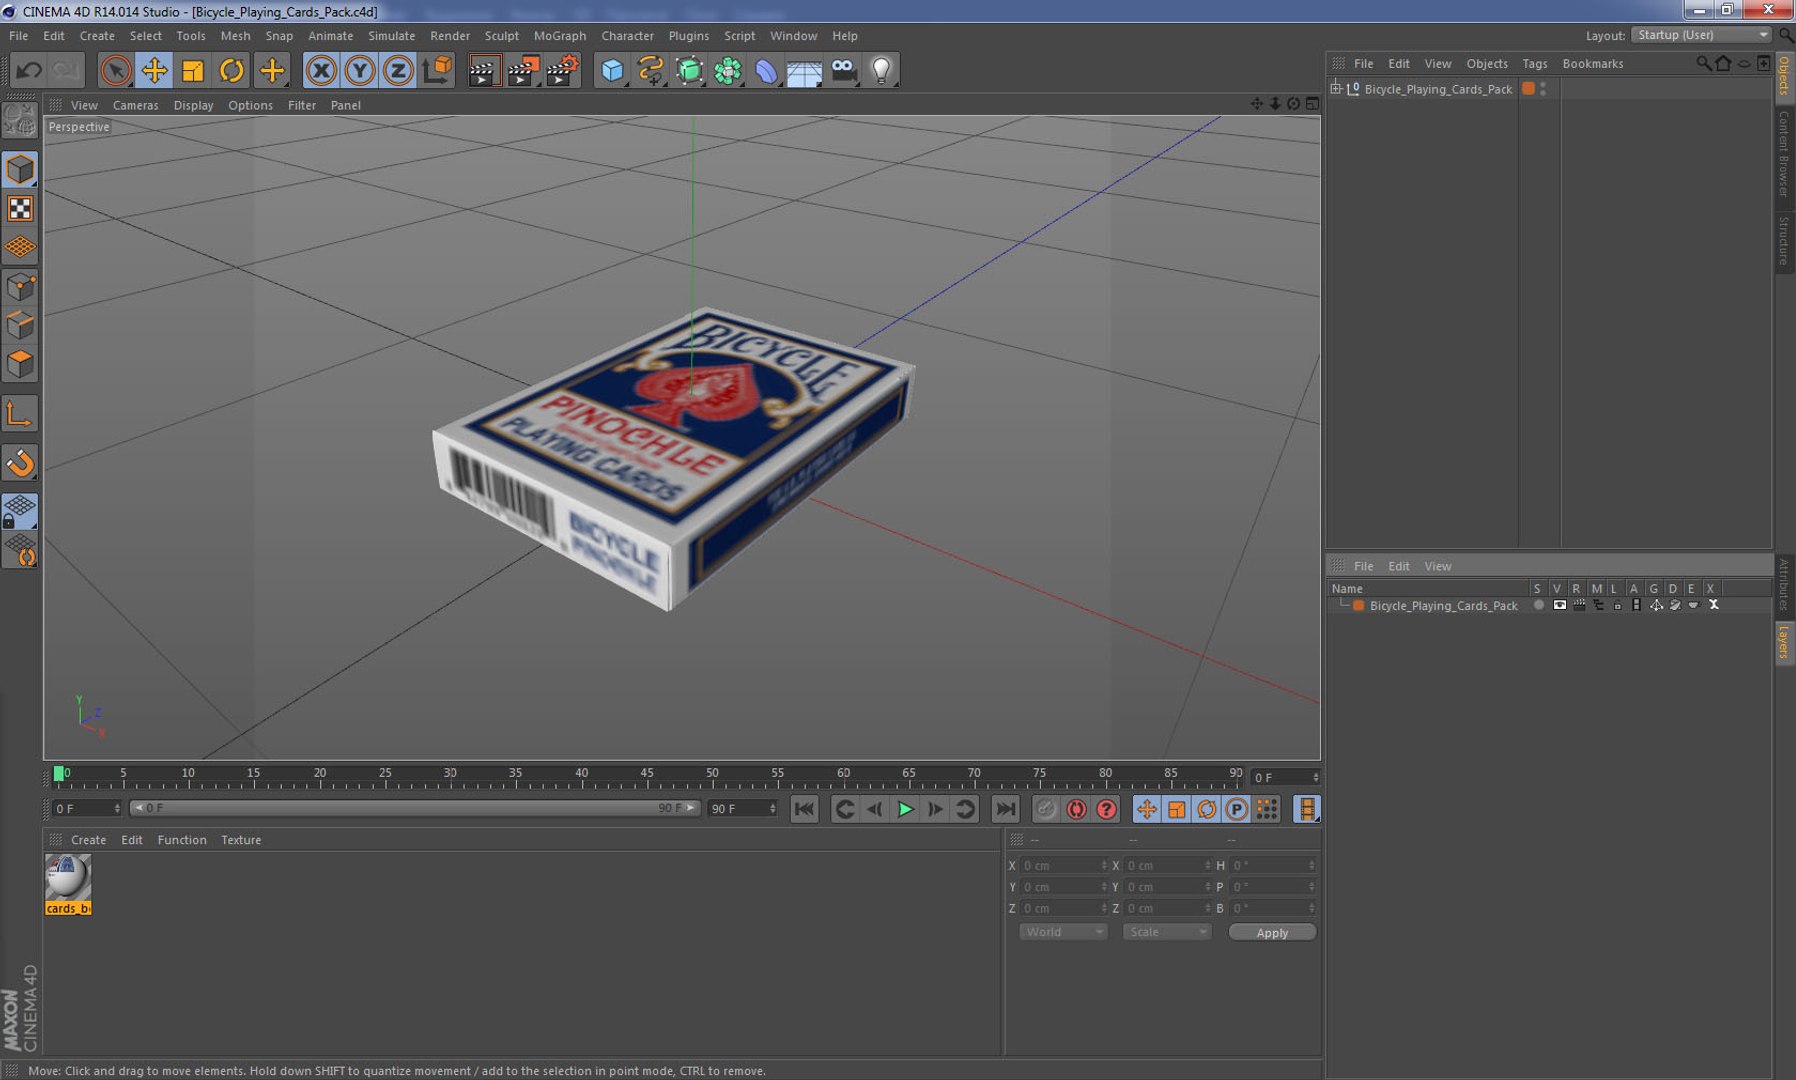Open Edit Render Settings
The width and height of the screenshot is (1796, 1080).
pyautogui.click(x=562, y=70)
